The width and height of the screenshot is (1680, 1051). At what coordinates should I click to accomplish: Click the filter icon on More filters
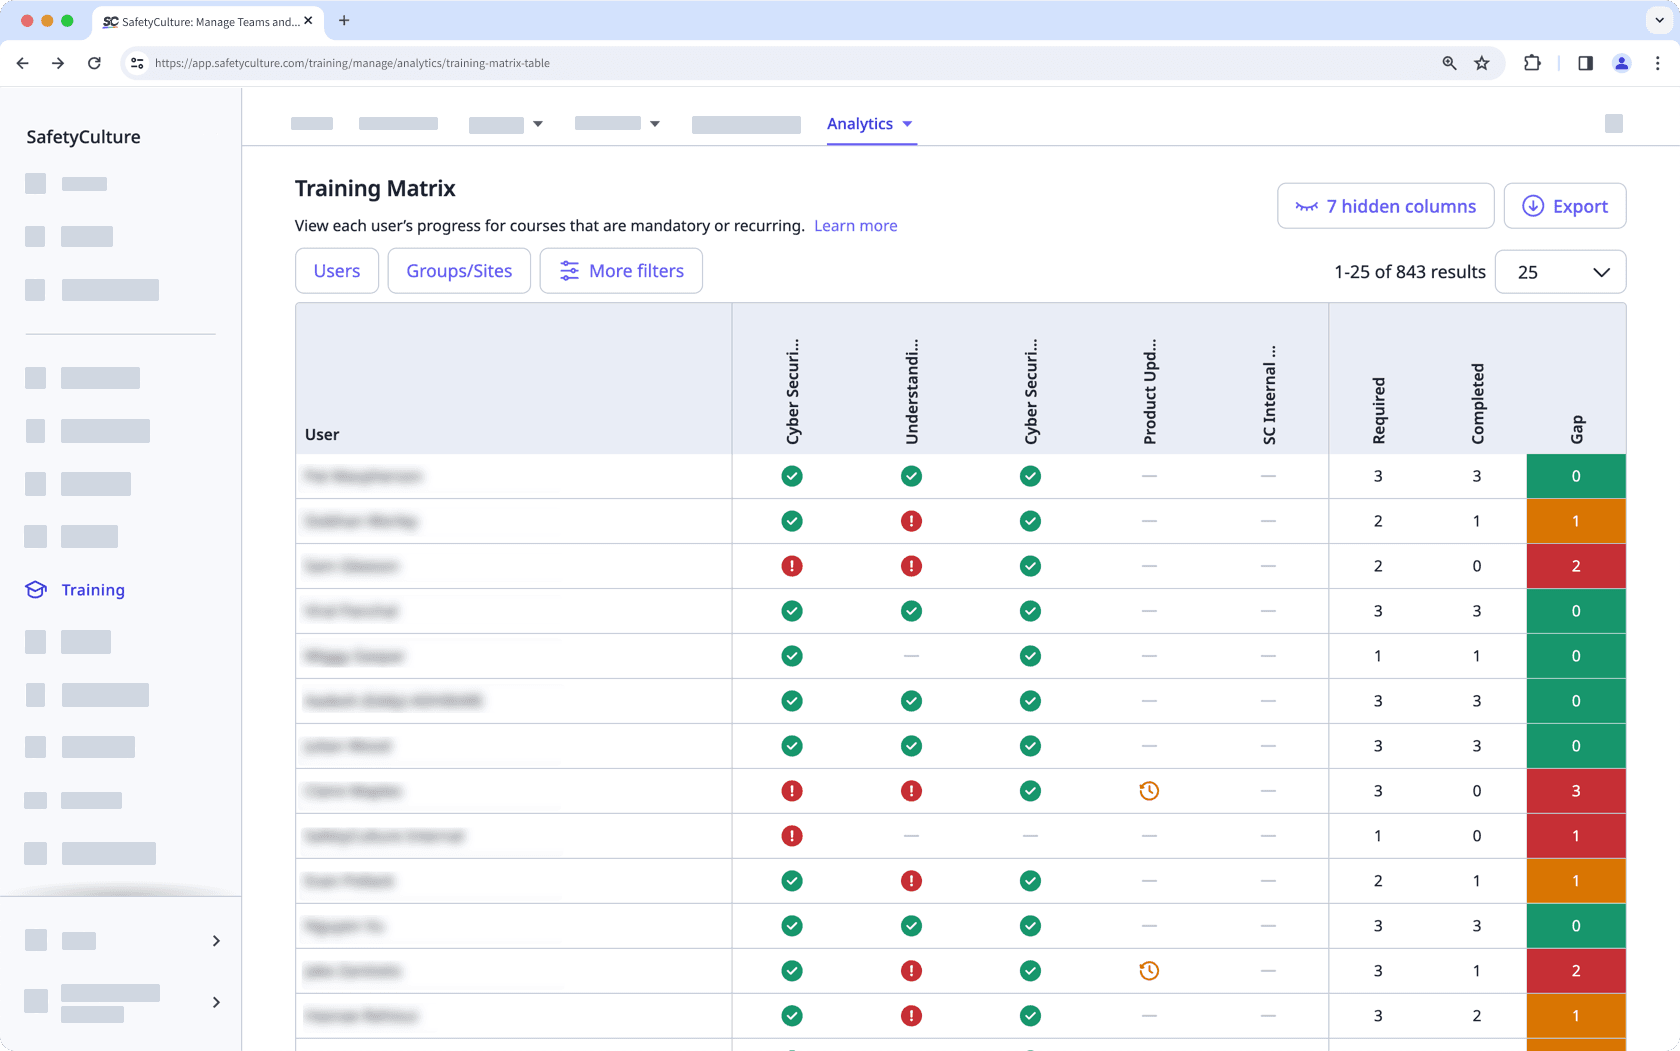click(569, 270)
